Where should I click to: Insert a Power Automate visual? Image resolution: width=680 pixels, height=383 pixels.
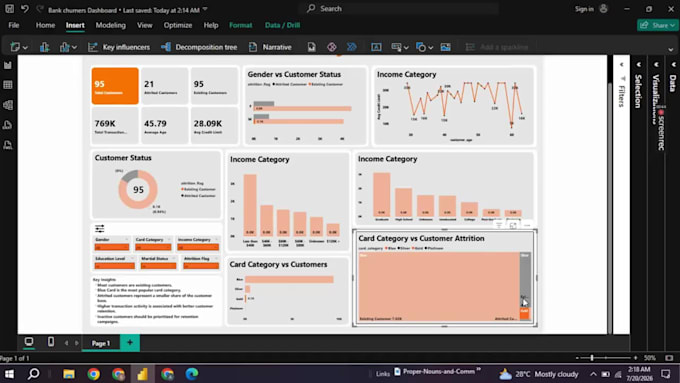[352, 47]
